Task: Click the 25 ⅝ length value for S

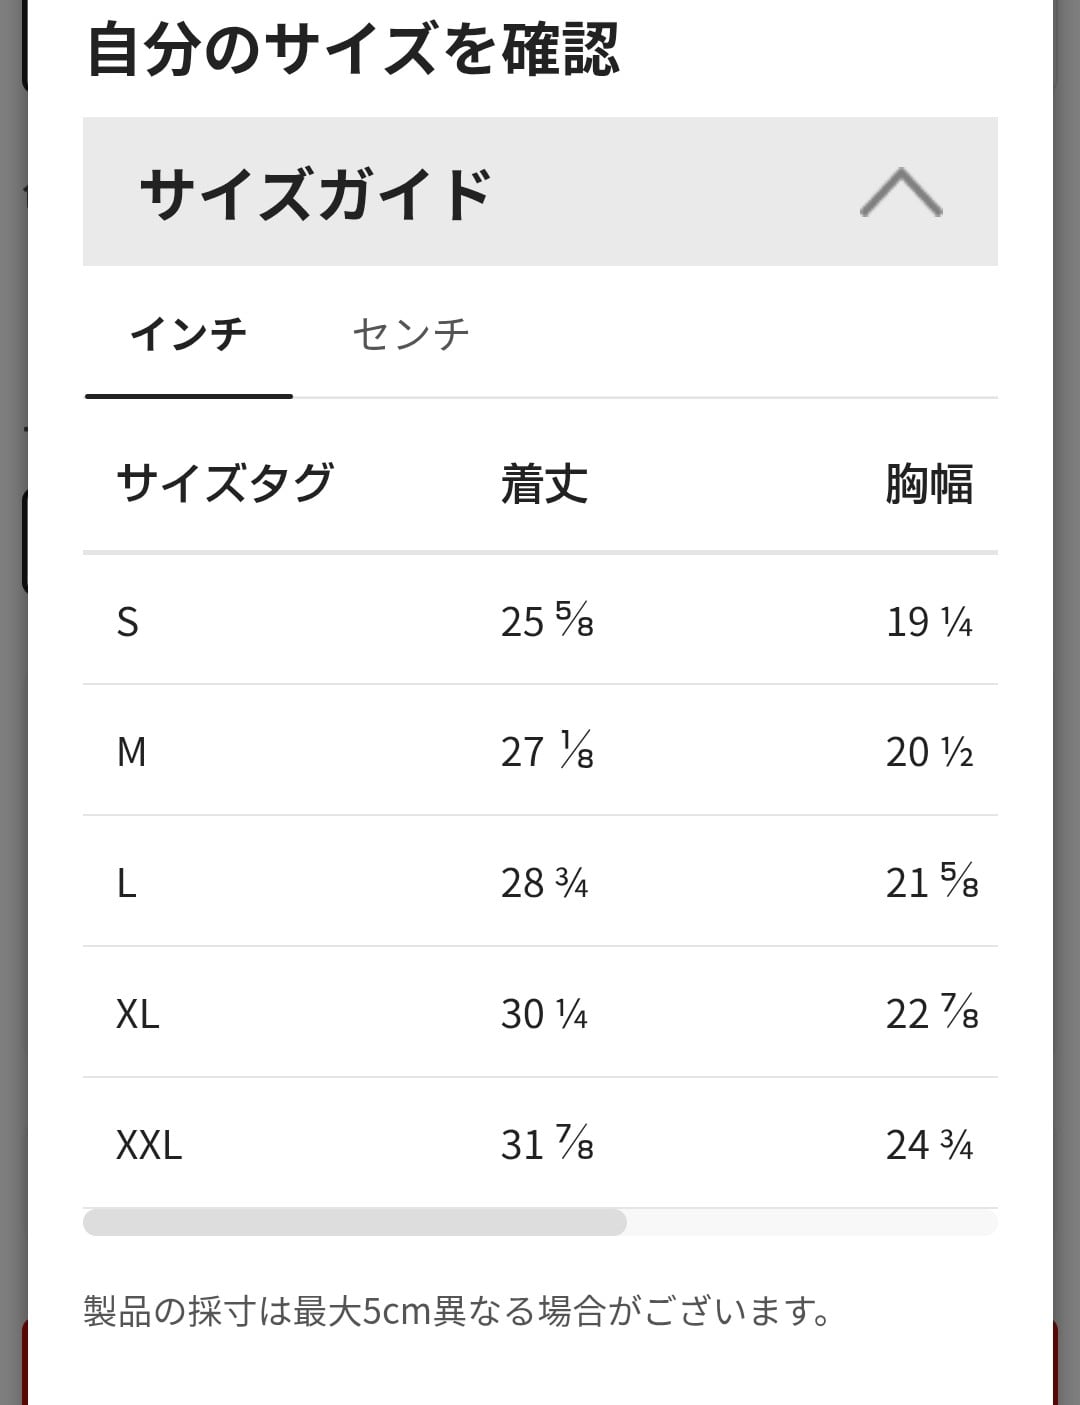Action: (546, 622)
